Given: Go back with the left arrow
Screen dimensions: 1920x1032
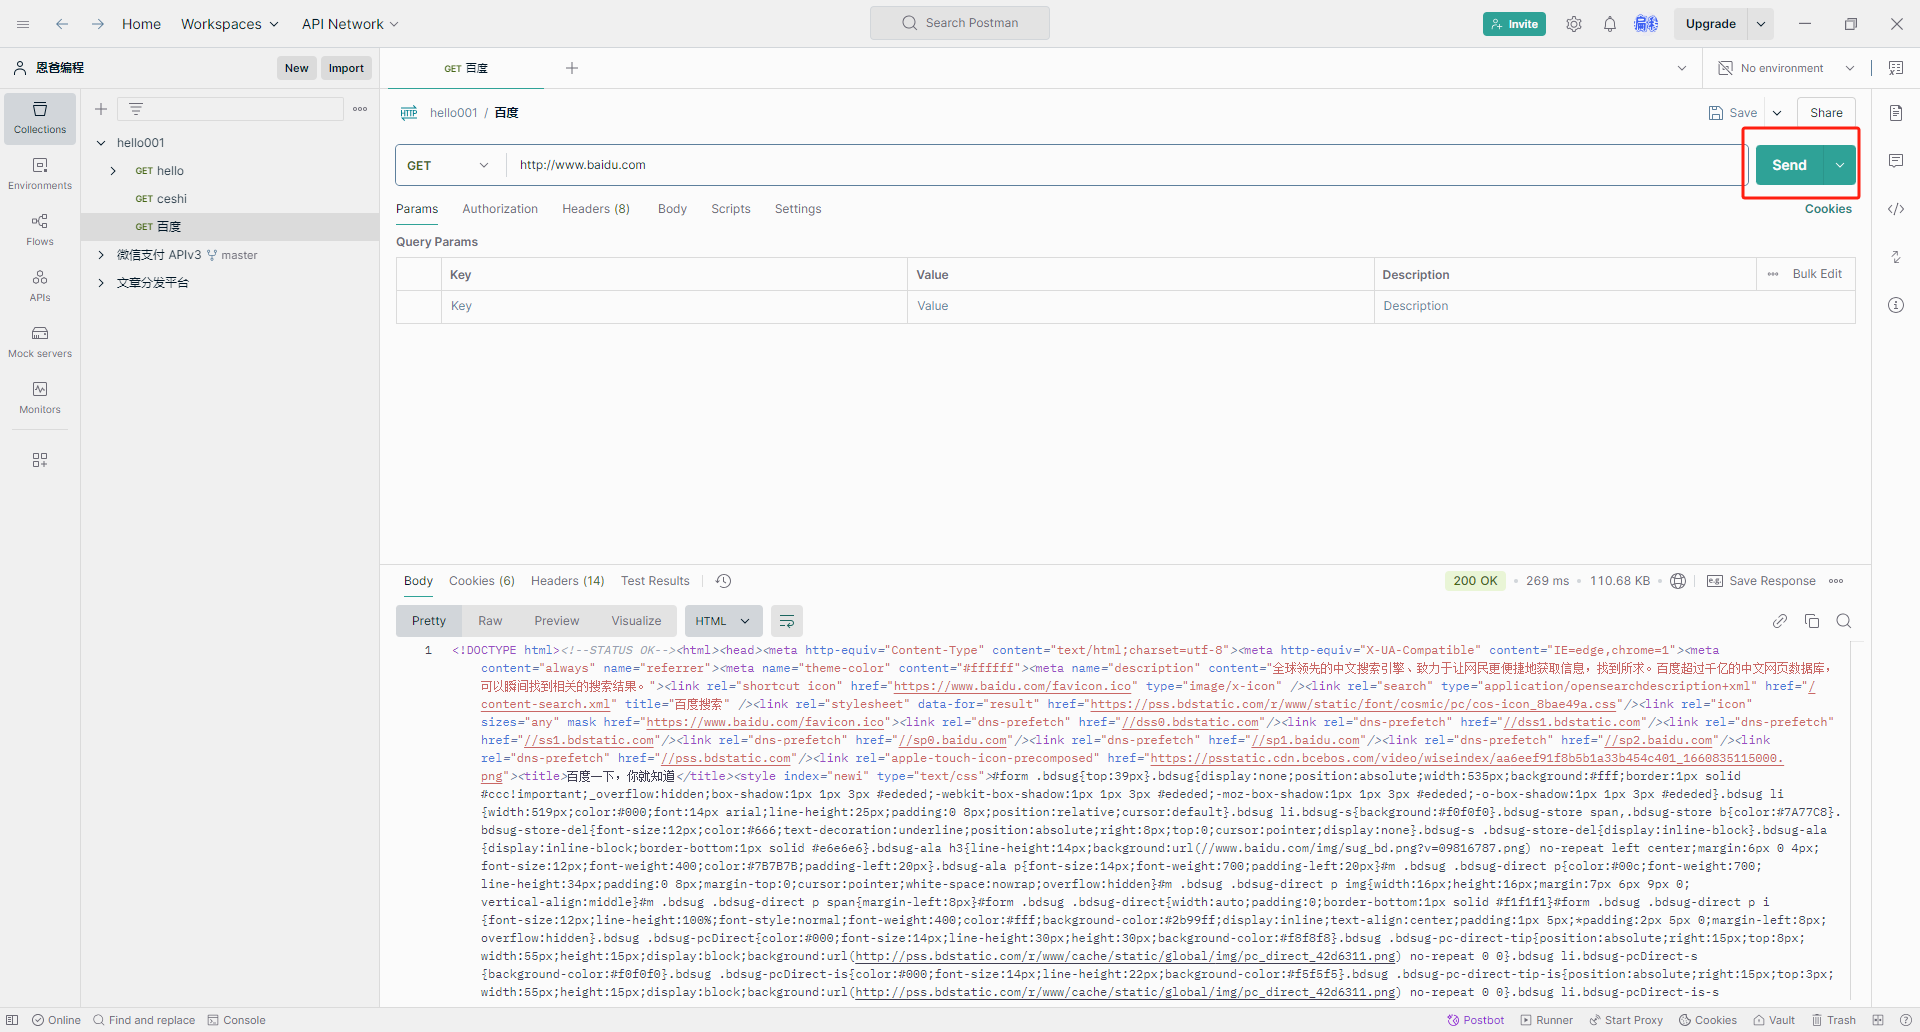Looking at the screenshot, I should (x=62, y=24).
